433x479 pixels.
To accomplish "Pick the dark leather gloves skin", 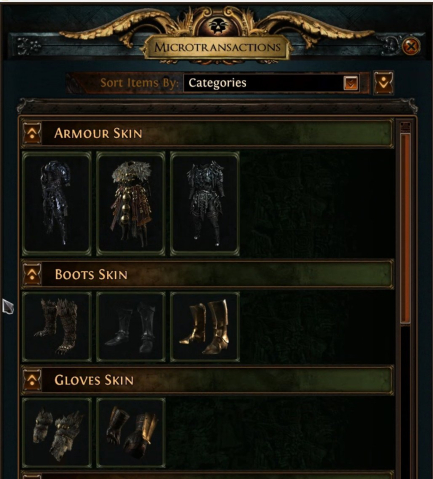I will click(131, 433).
